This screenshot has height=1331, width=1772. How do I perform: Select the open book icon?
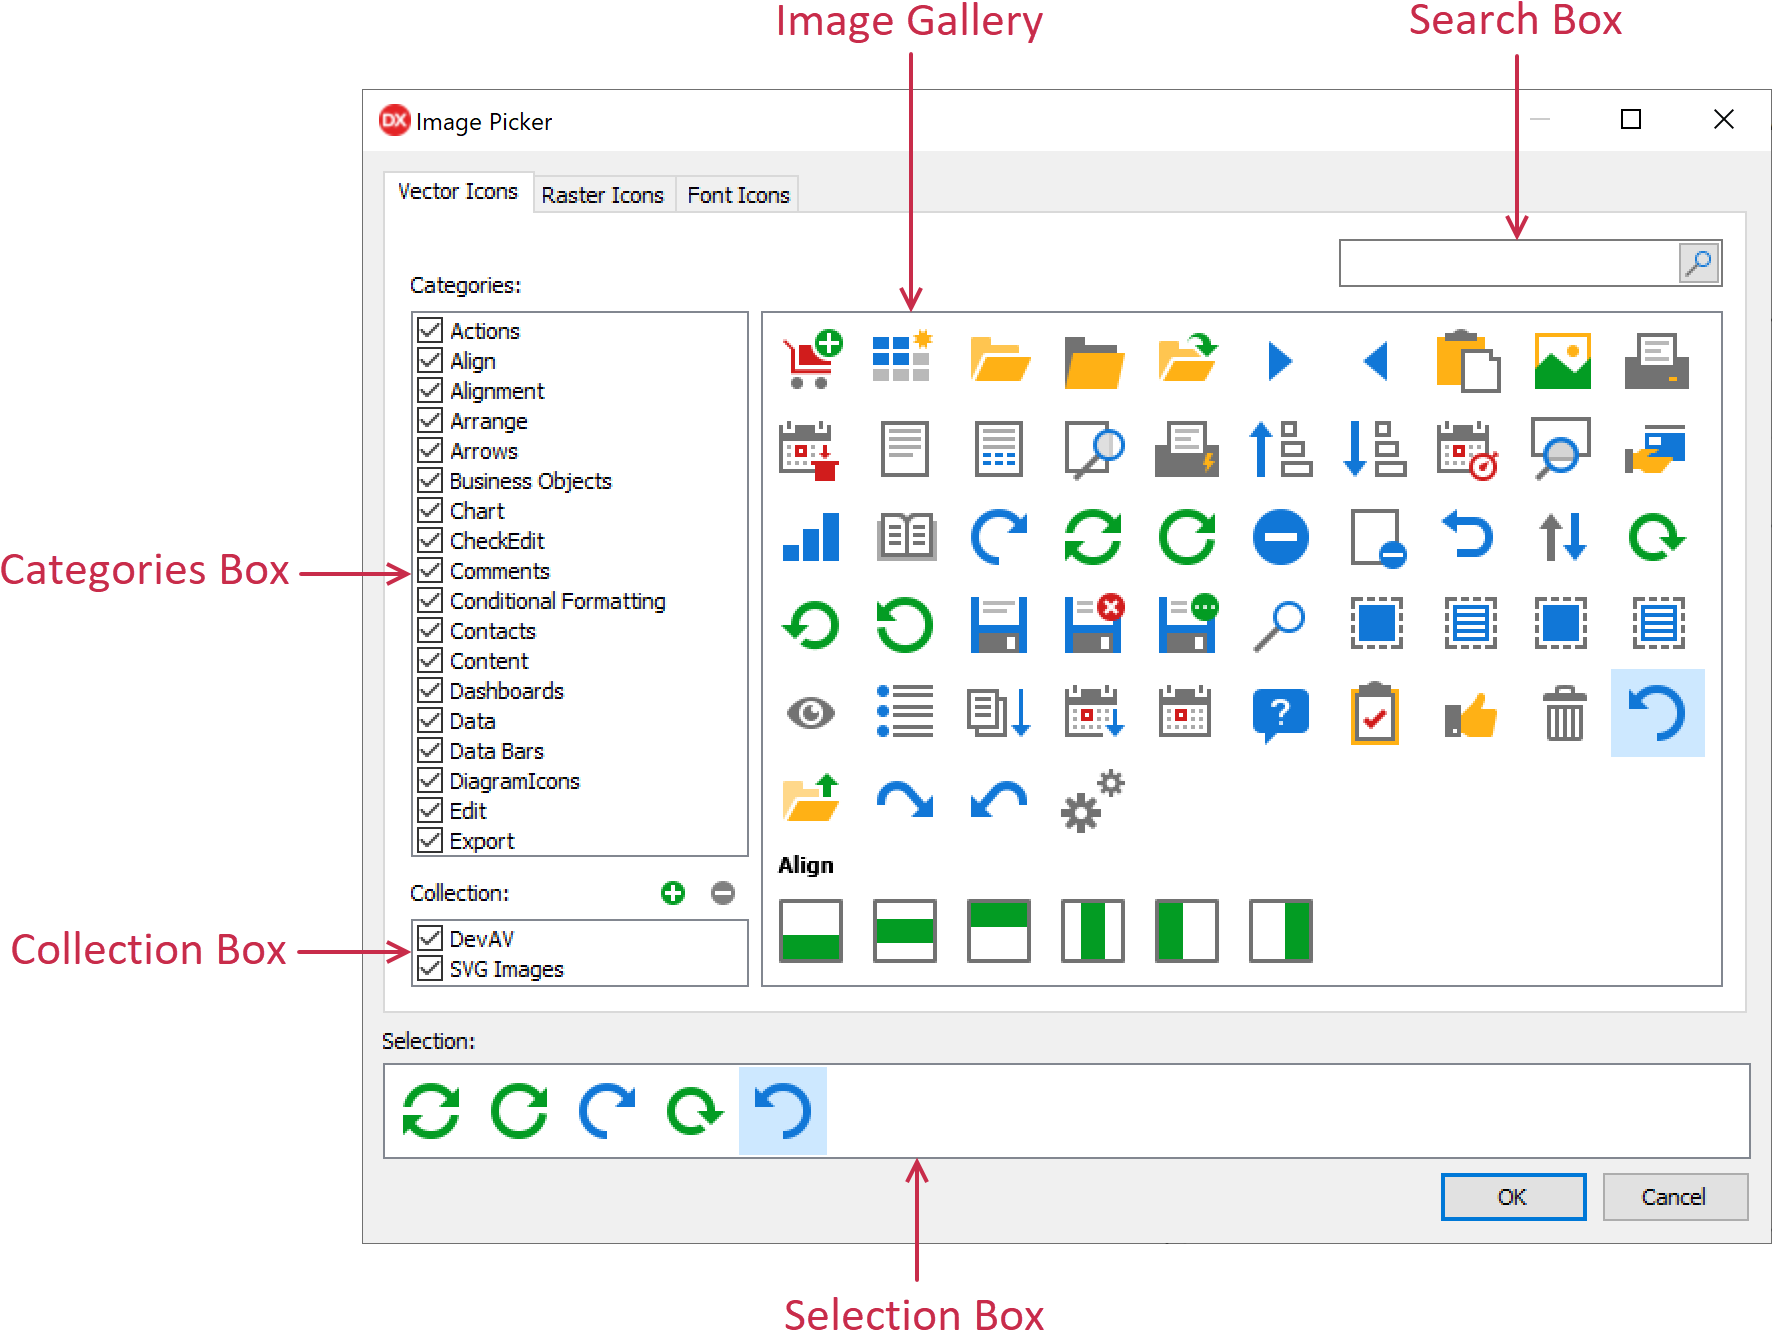pyautogui.click(x=905, y=537)
